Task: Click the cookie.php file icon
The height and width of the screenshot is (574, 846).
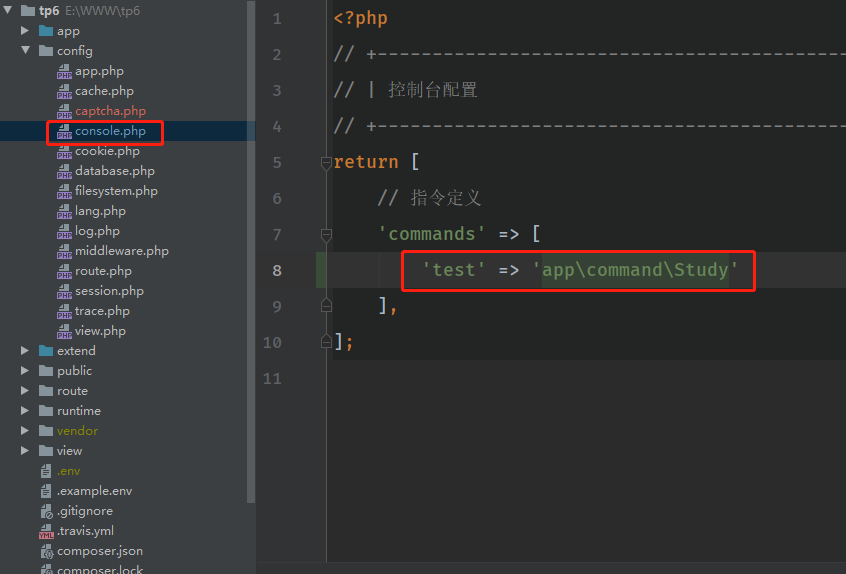Action: pos(64,151)
